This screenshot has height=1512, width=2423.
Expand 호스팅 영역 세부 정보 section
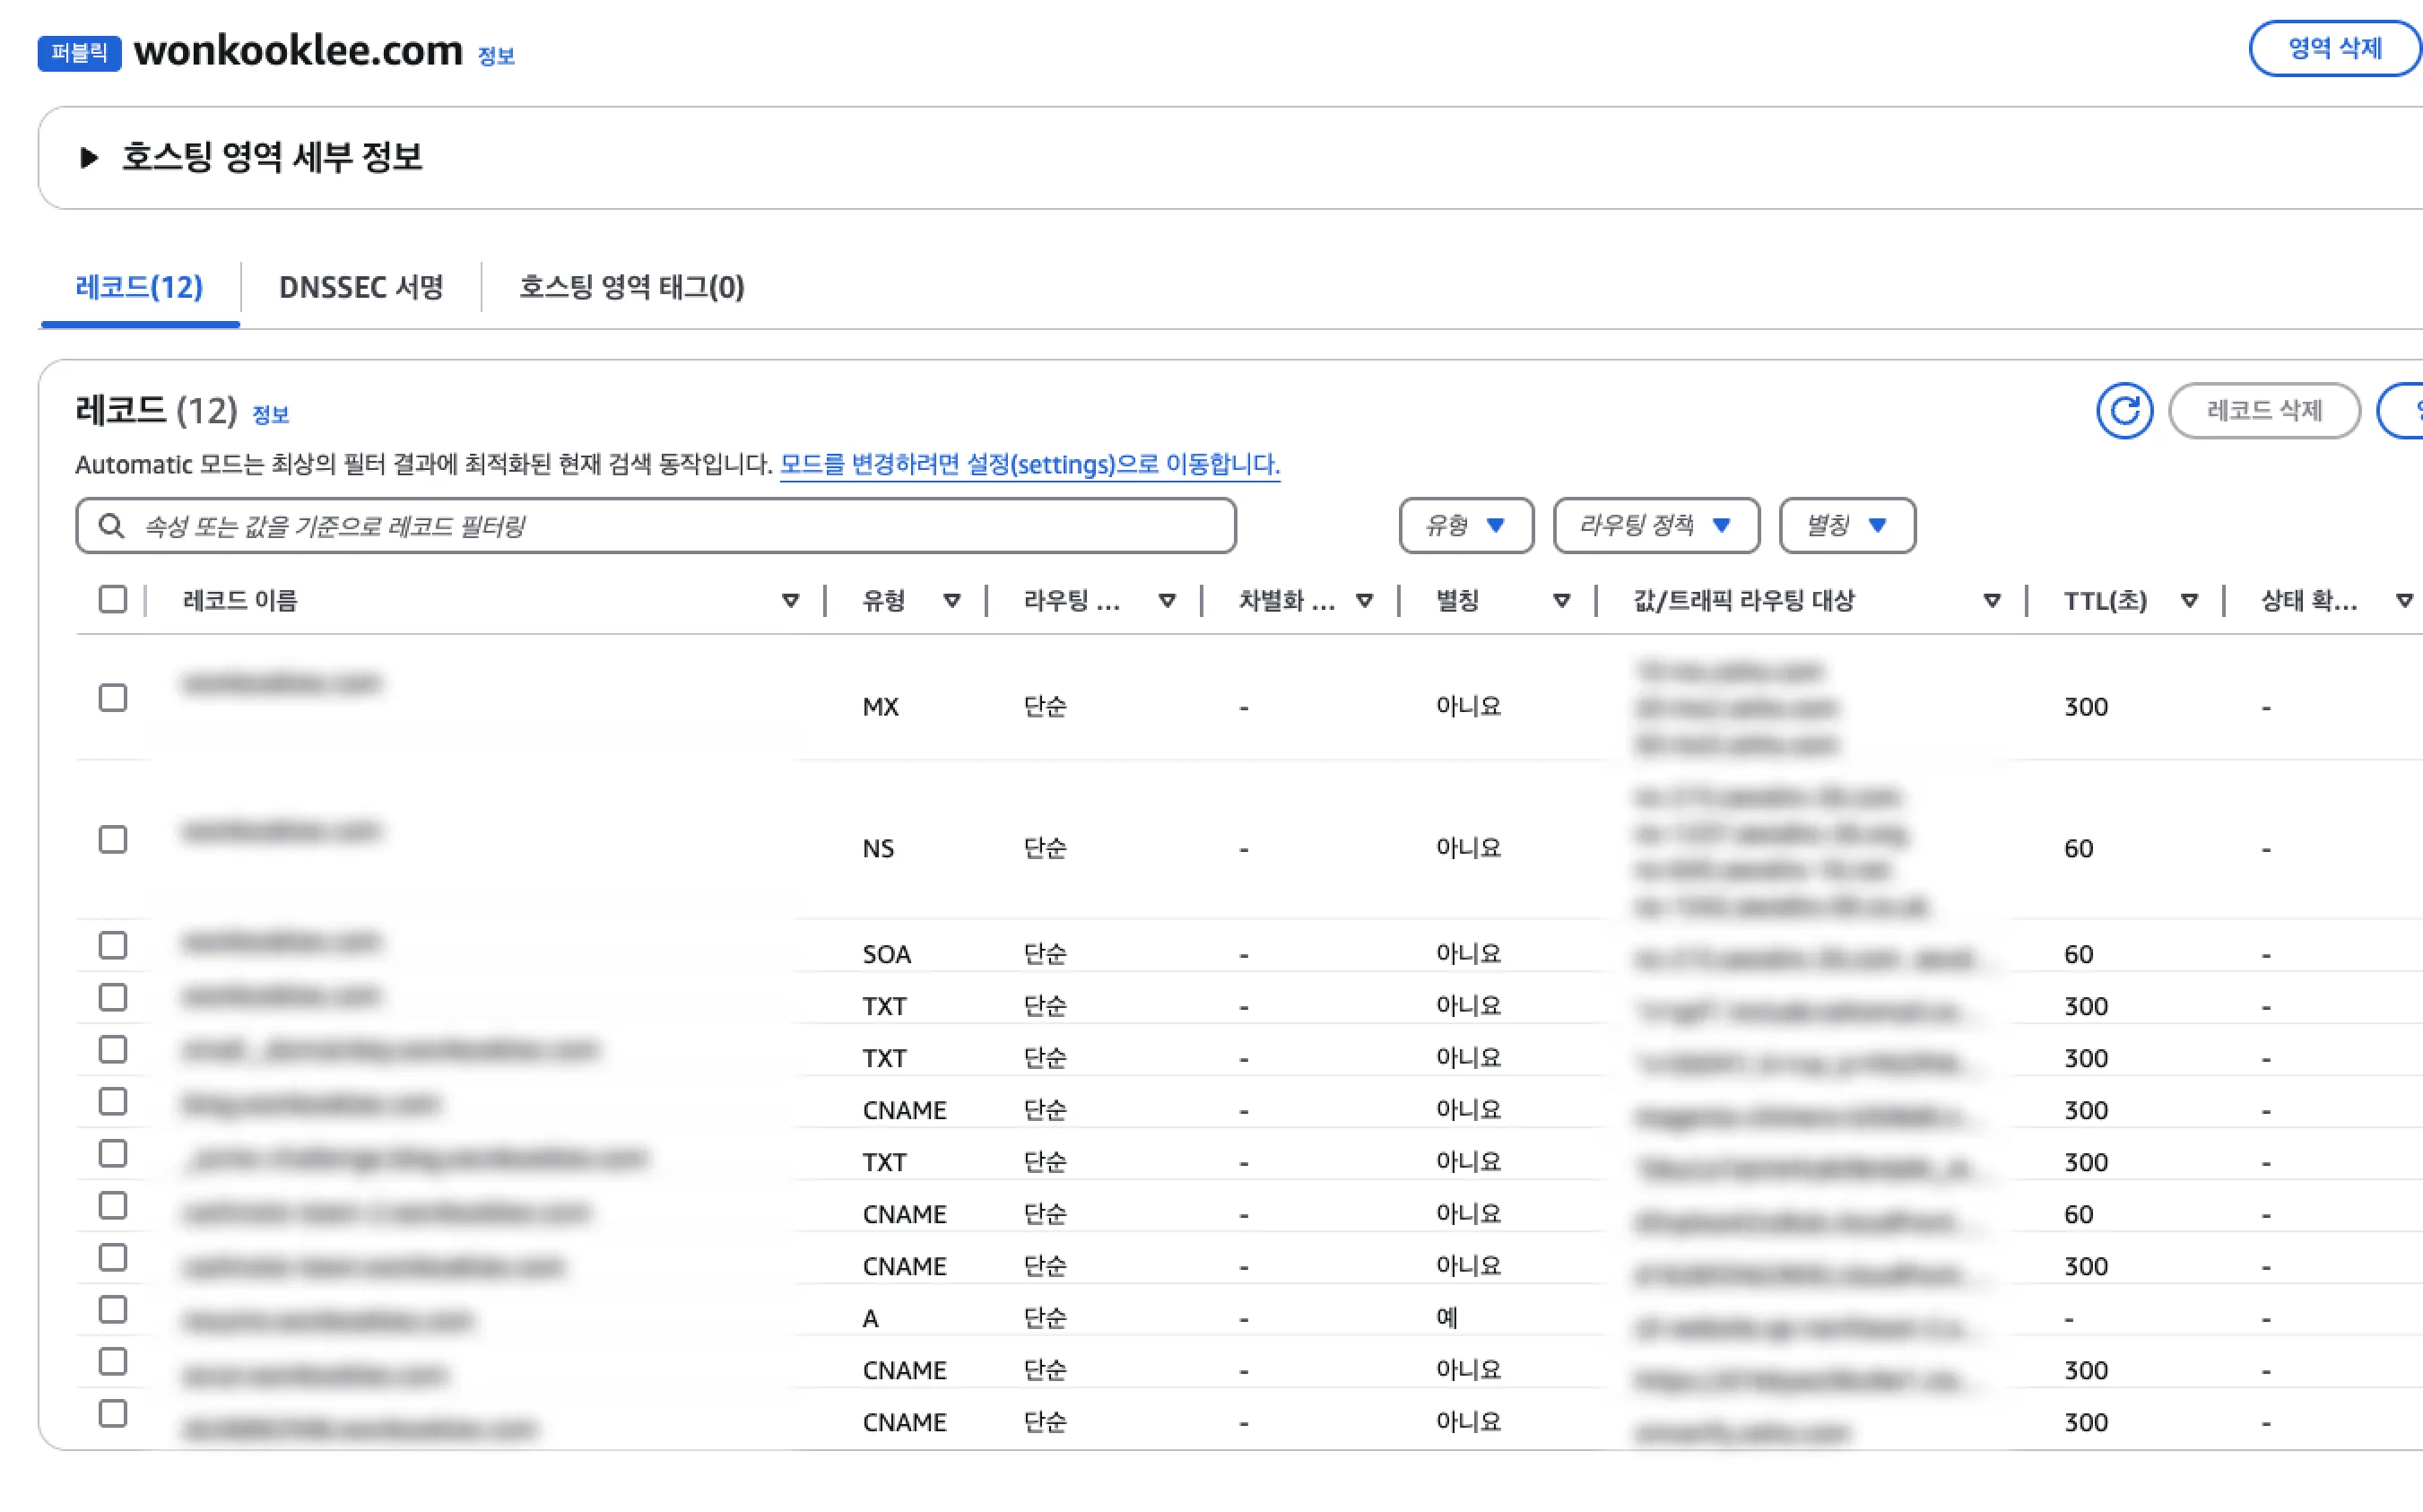click(x=88, y=158)
